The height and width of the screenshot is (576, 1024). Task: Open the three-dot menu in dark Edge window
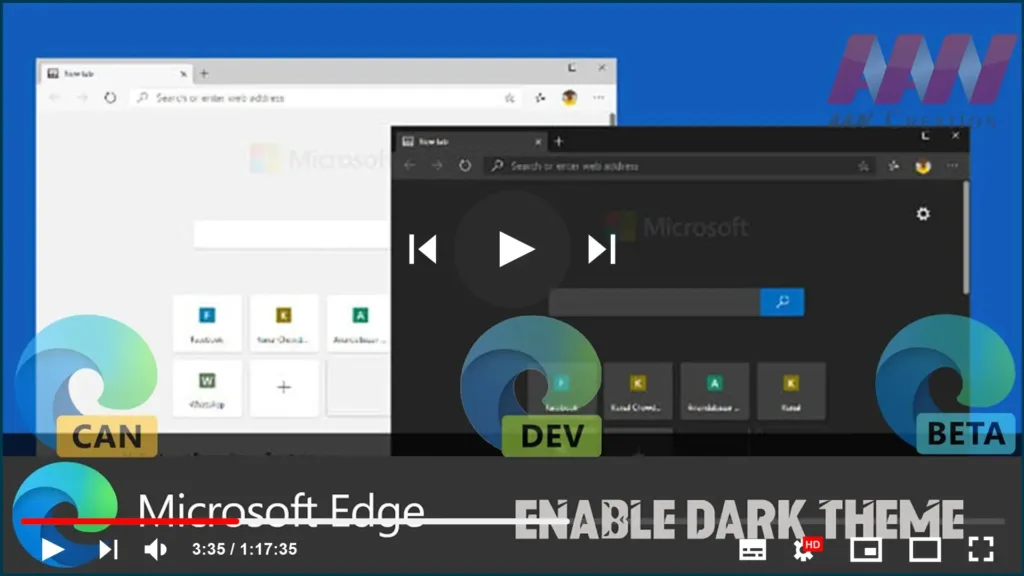pos(952,166)
